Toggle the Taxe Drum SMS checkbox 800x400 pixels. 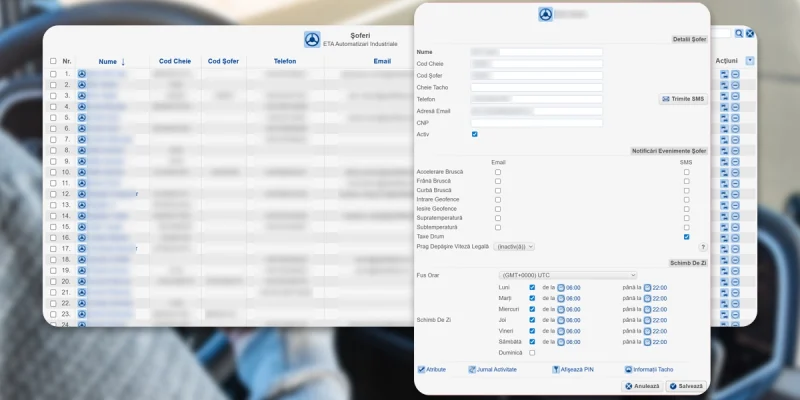[686, 237]
